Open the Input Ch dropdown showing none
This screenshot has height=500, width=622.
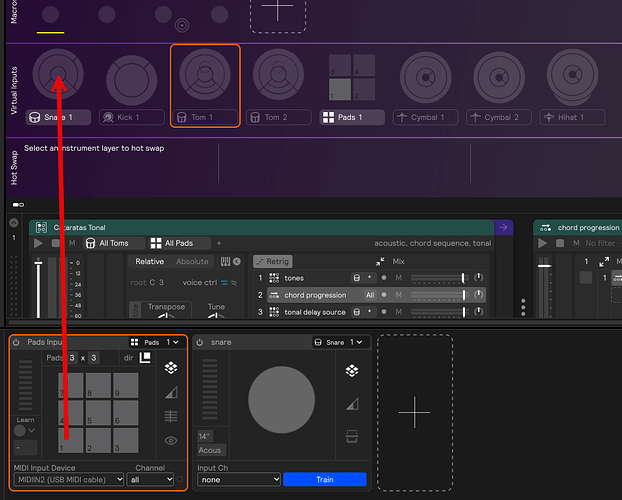click(238, 480)
